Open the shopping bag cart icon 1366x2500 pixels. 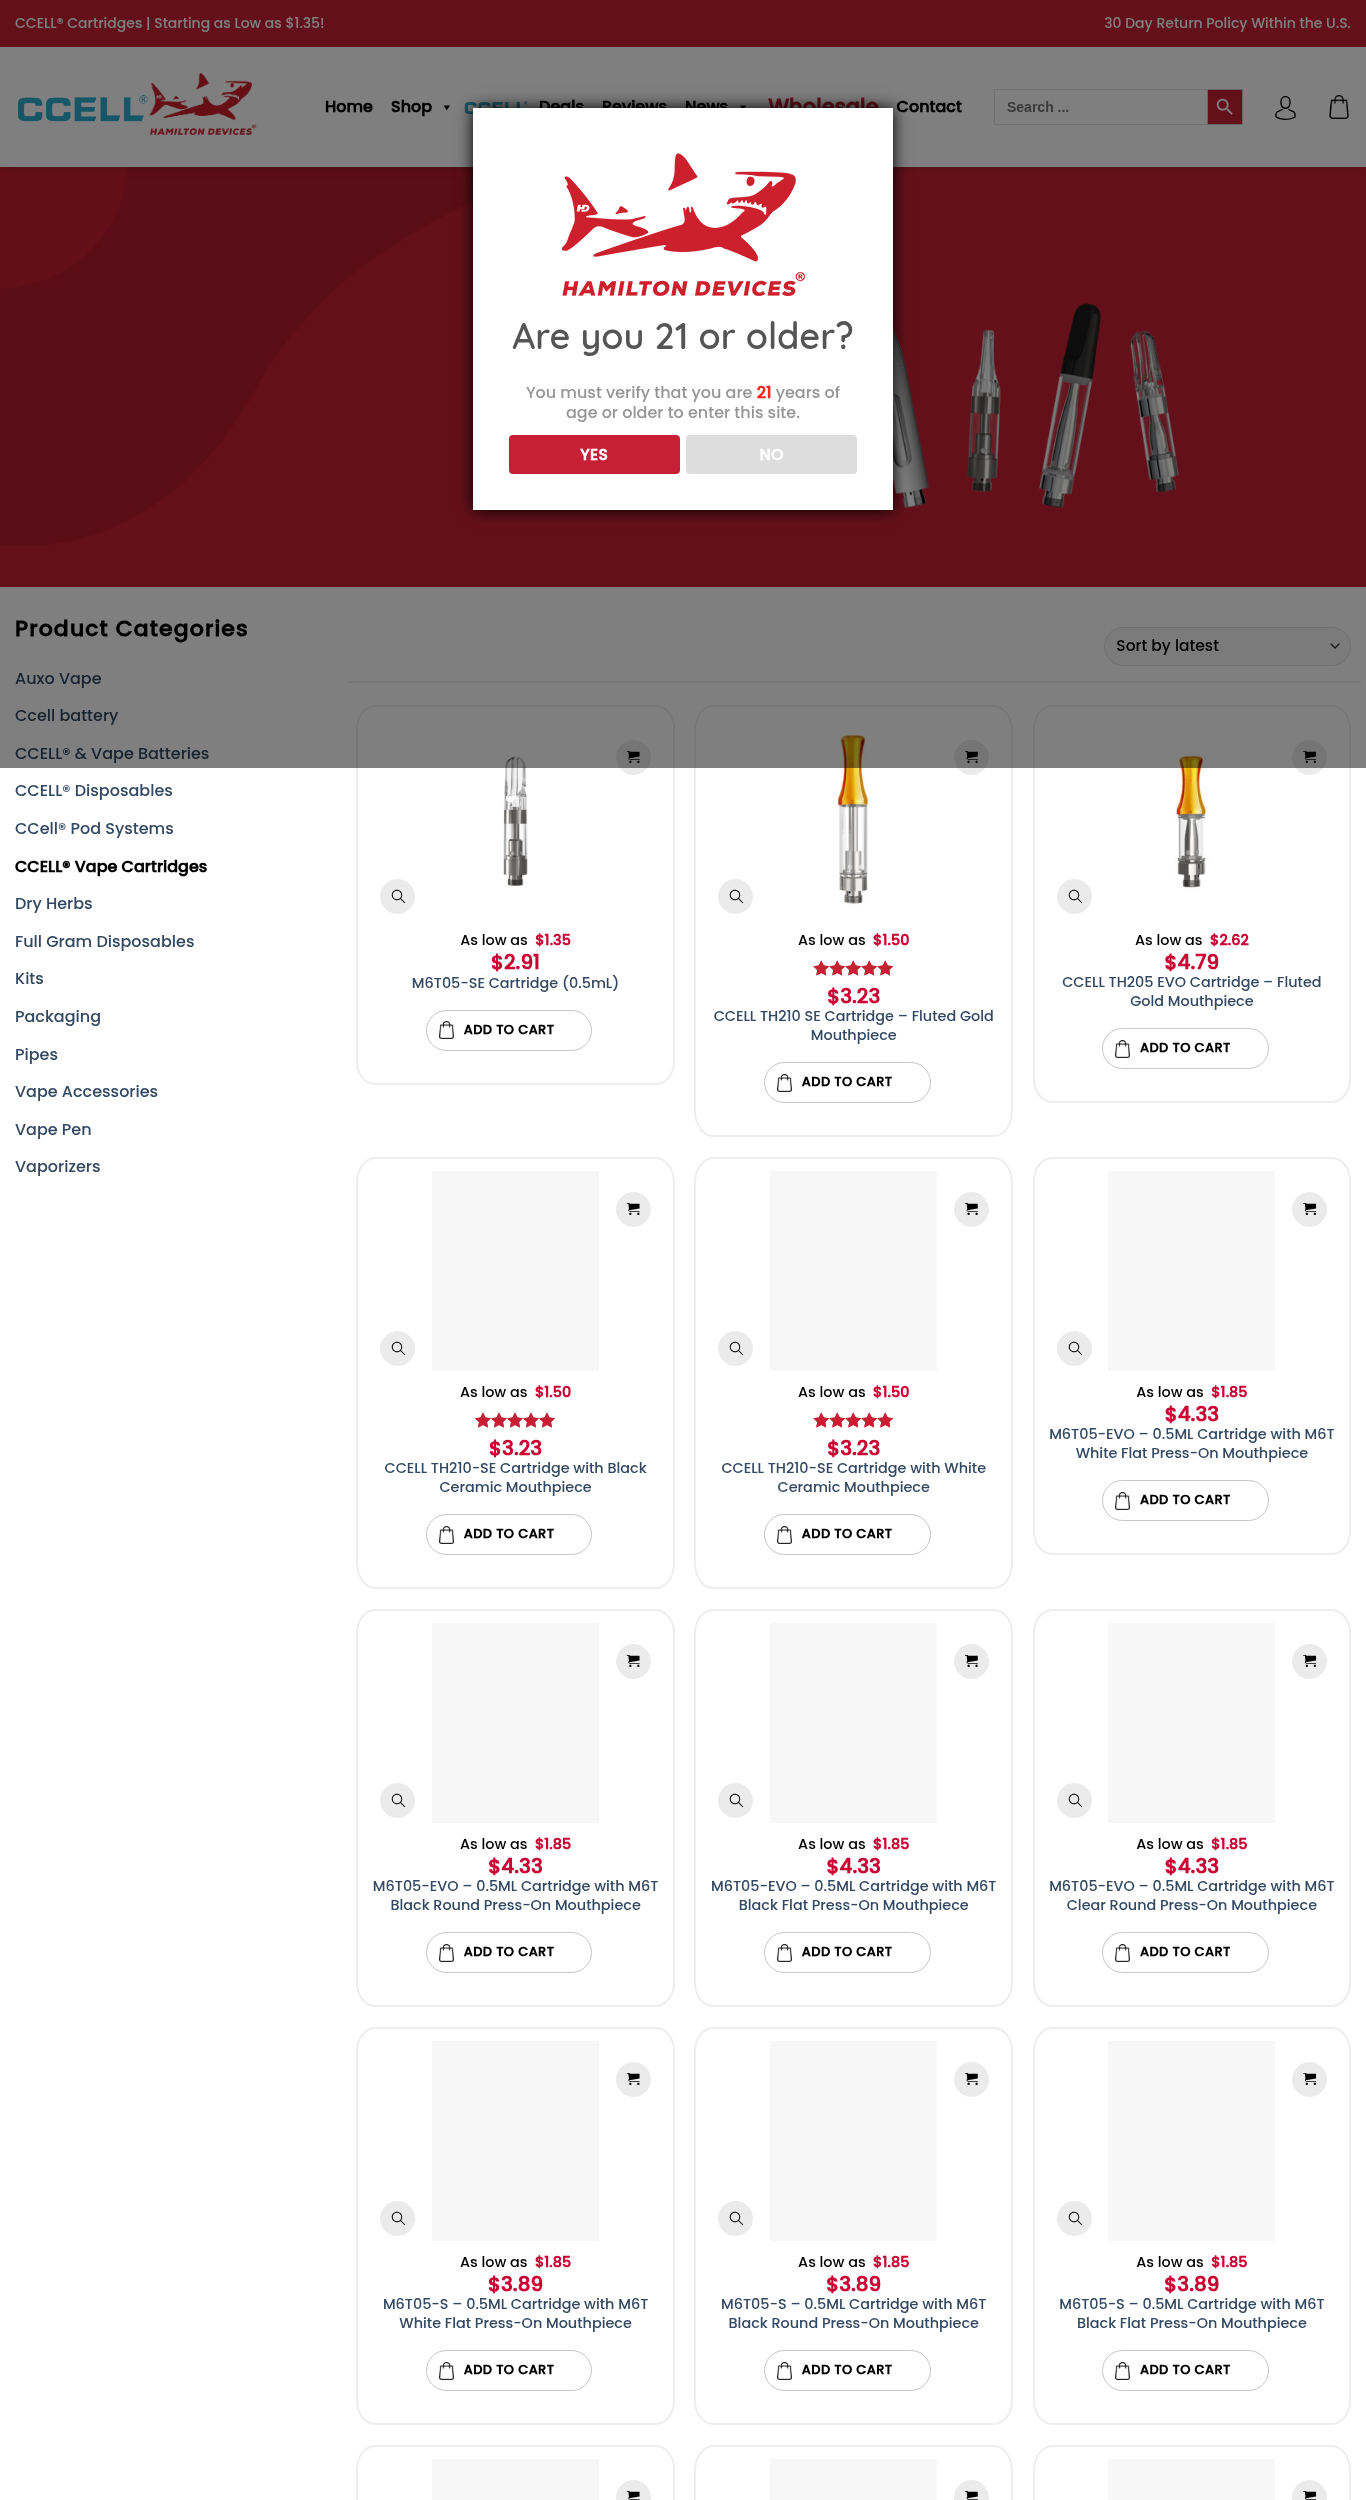pyautogui.click(x=1339, y=107)
